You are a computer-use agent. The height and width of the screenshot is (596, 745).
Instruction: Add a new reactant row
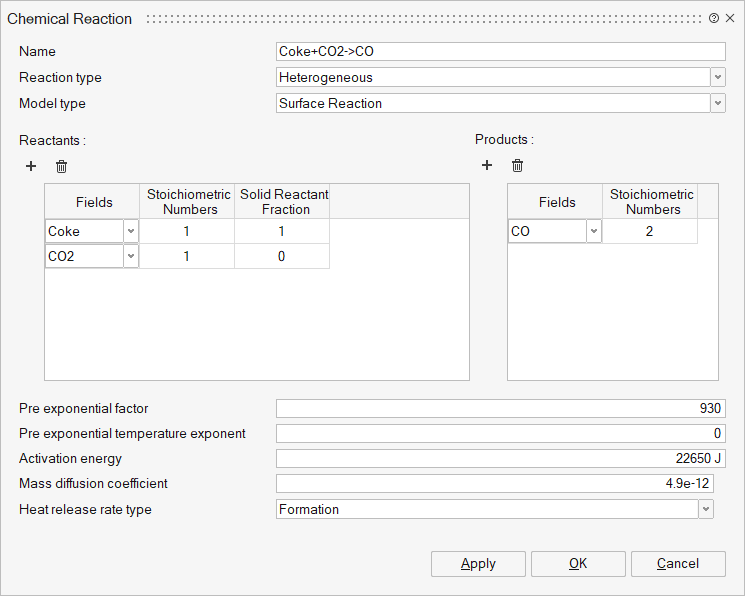pos(31,166)
